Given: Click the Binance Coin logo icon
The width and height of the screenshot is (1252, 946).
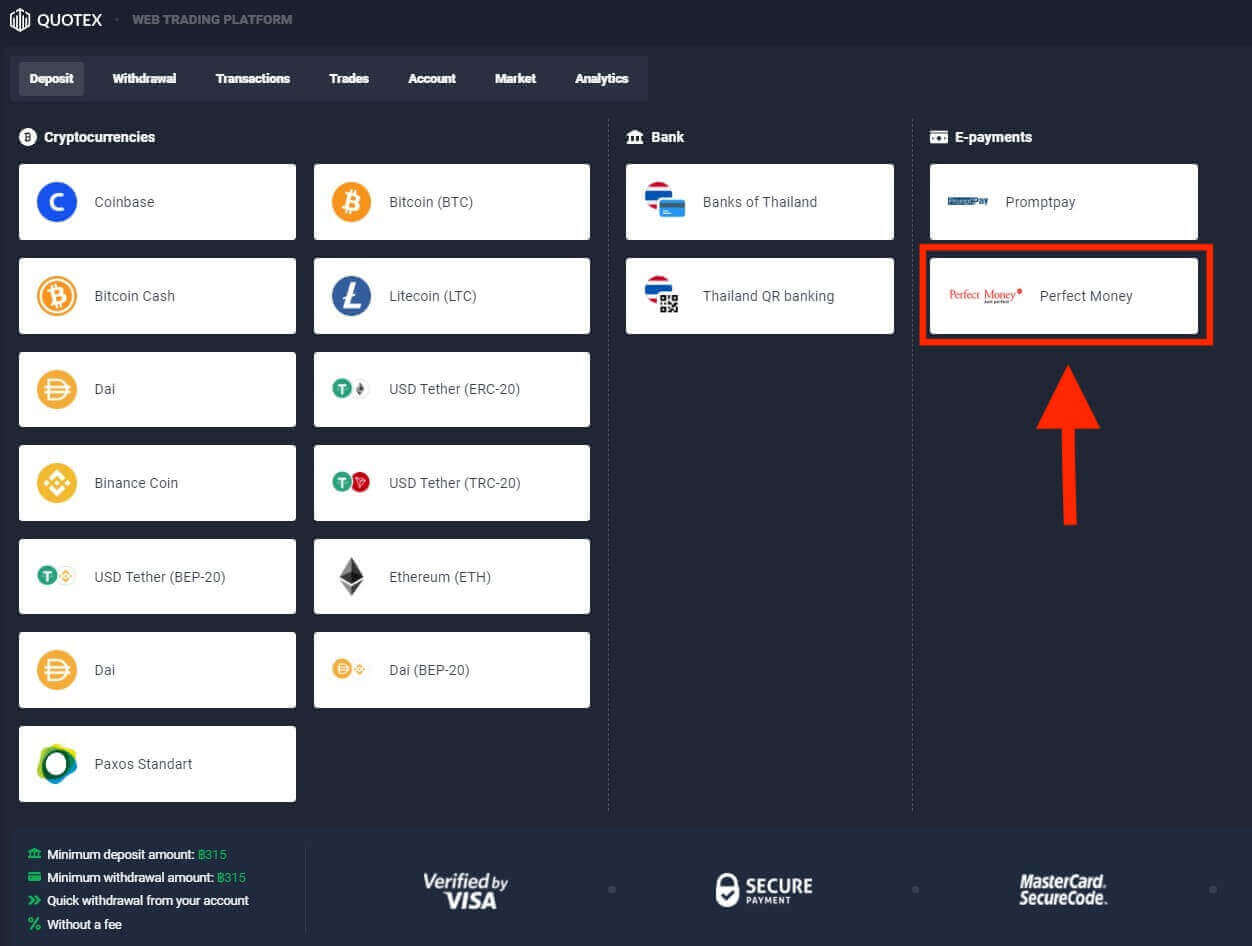Looking at the screenshot, I should (57, 483).
